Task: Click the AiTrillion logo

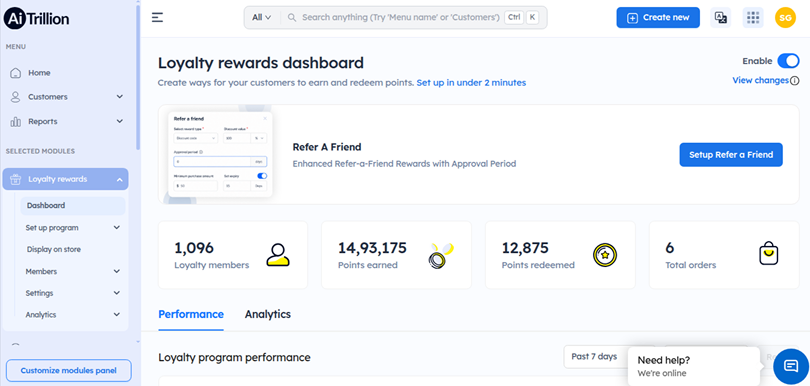Action: tap(36, 19)
